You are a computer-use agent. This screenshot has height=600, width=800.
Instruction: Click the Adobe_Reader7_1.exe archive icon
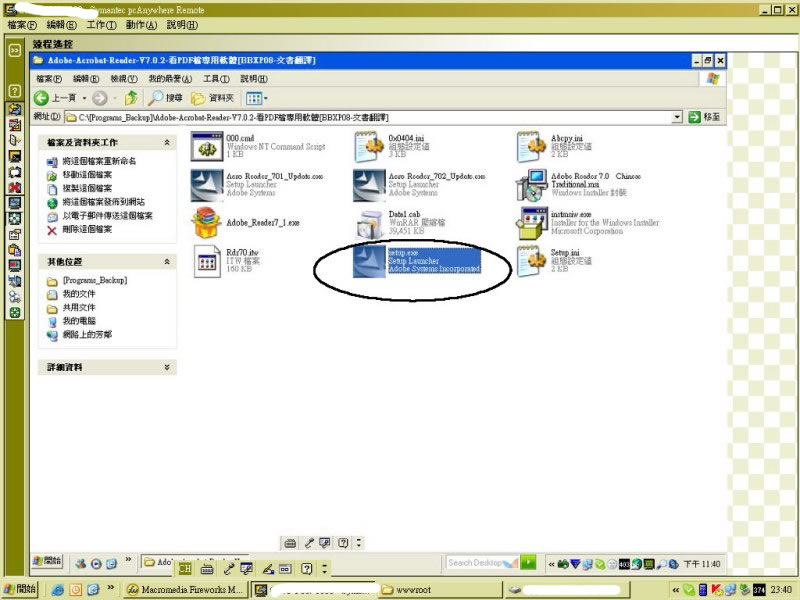pyautogui.click(x=207, y=221)
